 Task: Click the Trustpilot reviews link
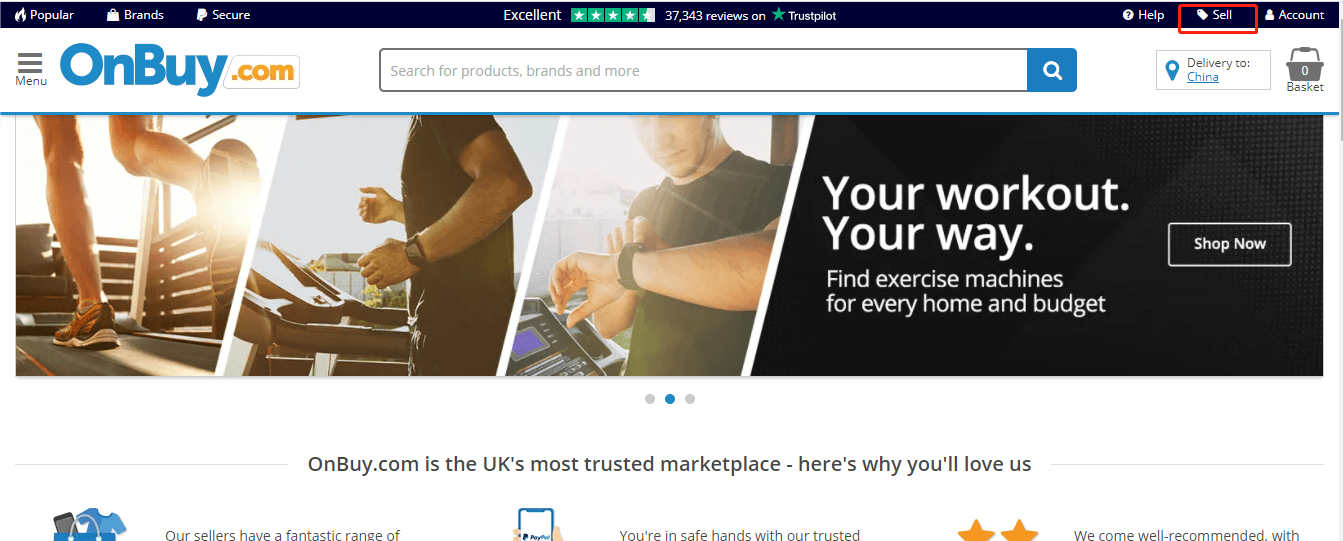(x=750, y=15)
